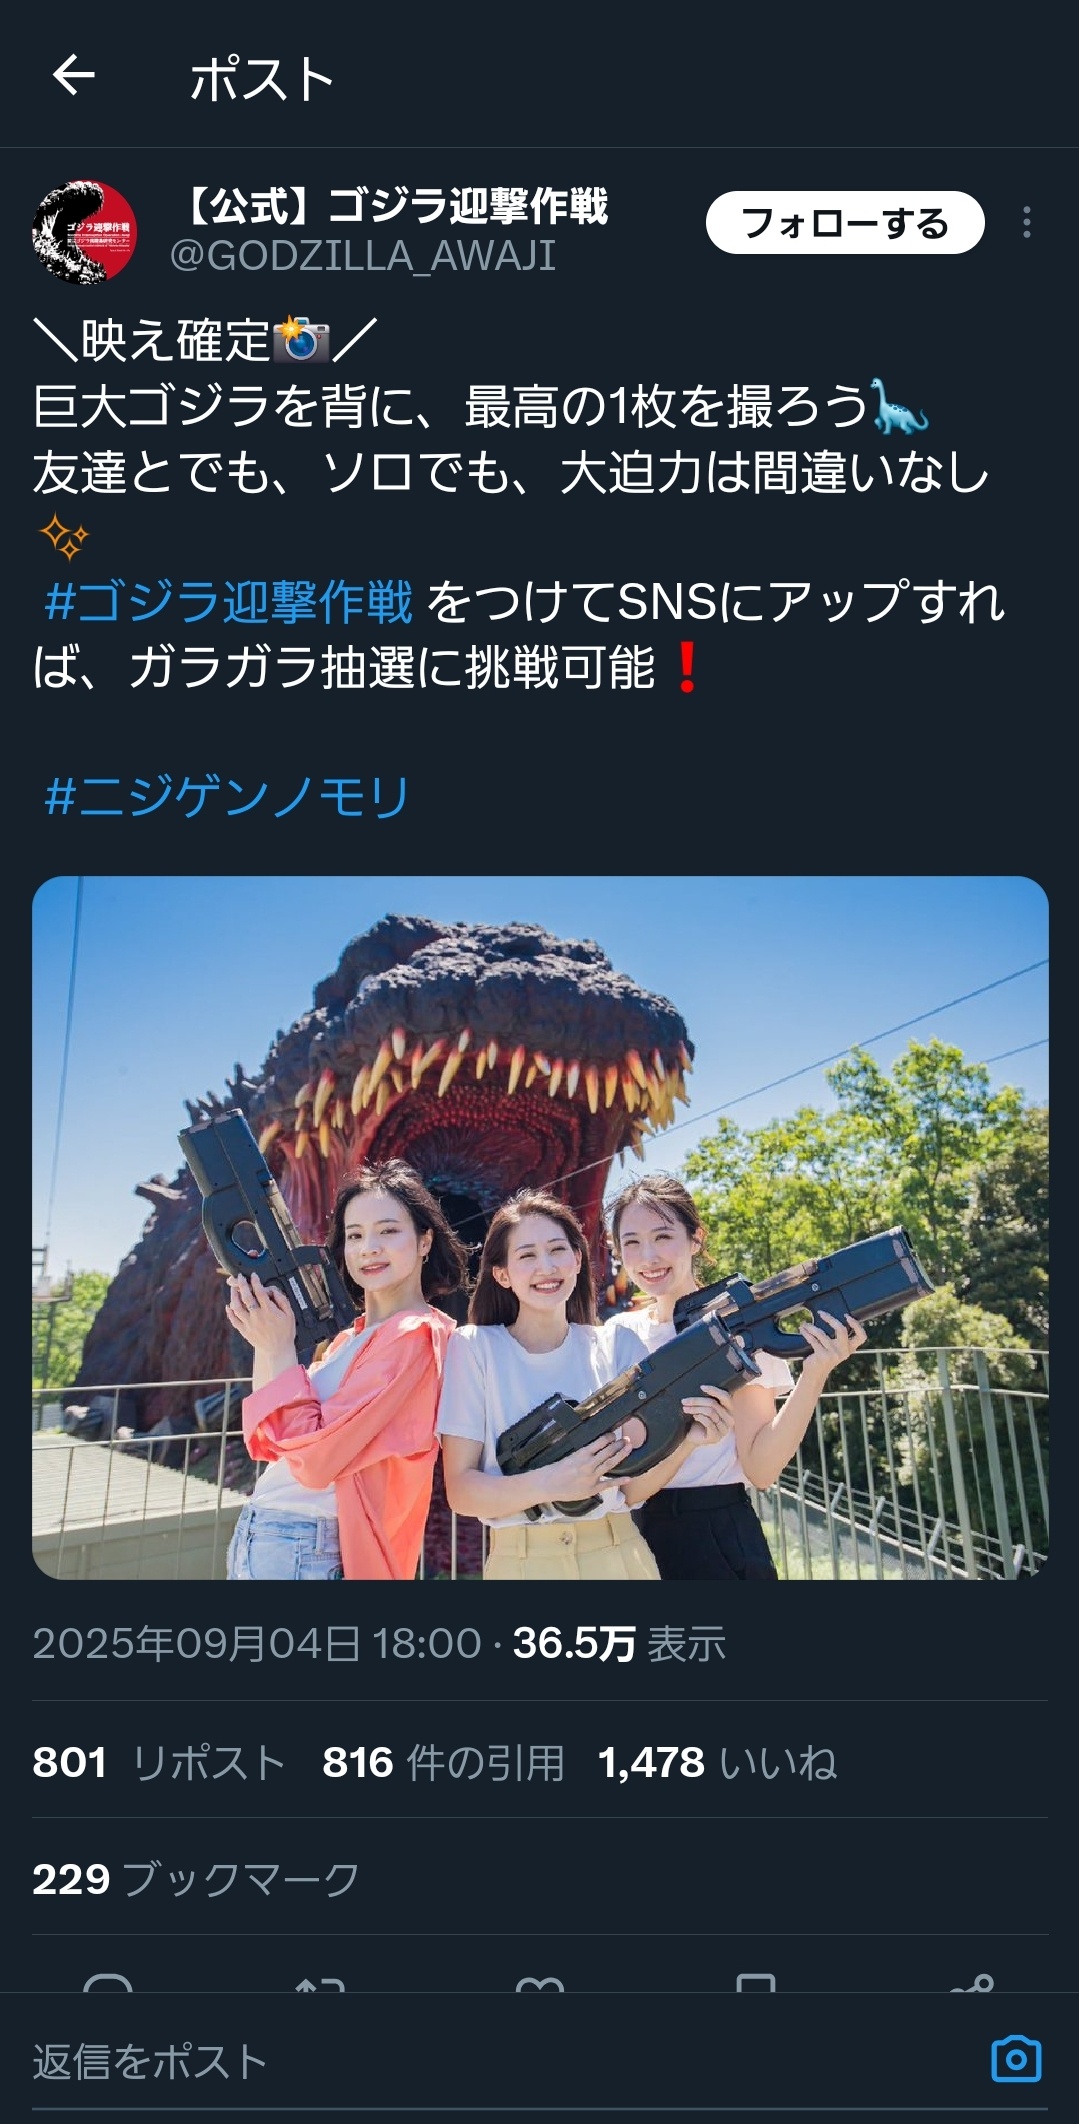Go back using the arrow icon
The width and height of the screenshot is (1079, 2124).
[74, 75]
